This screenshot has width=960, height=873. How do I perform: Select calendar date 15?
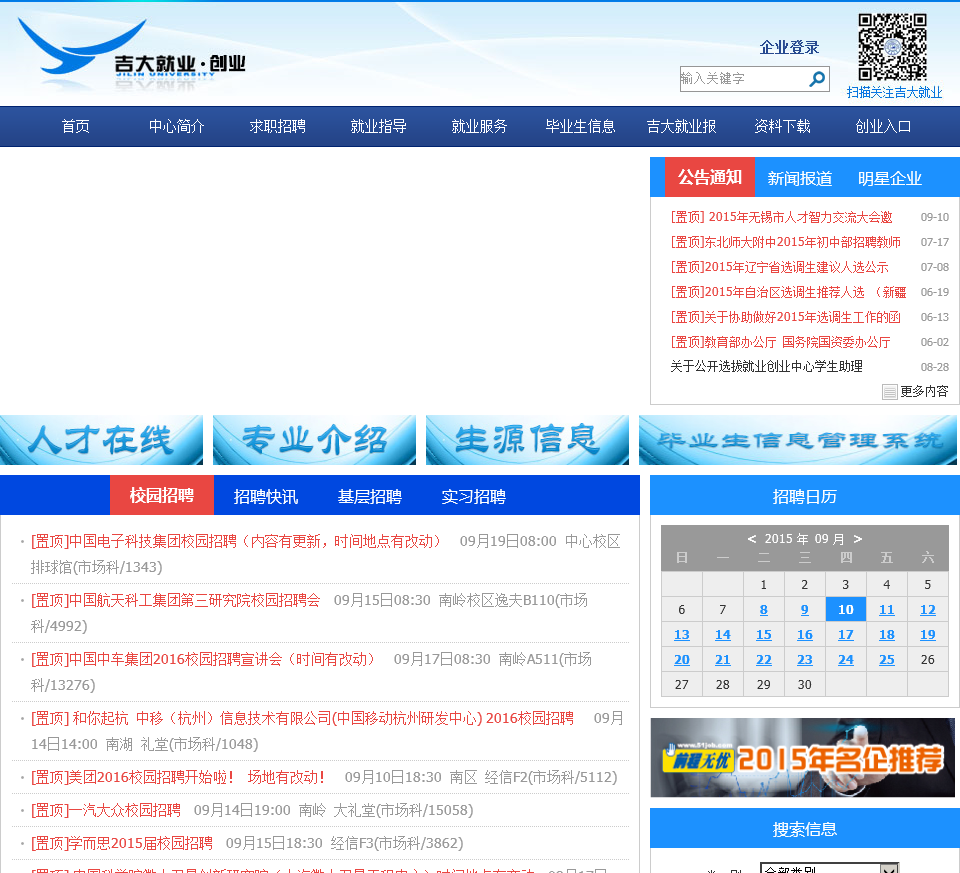click(763, 635)
